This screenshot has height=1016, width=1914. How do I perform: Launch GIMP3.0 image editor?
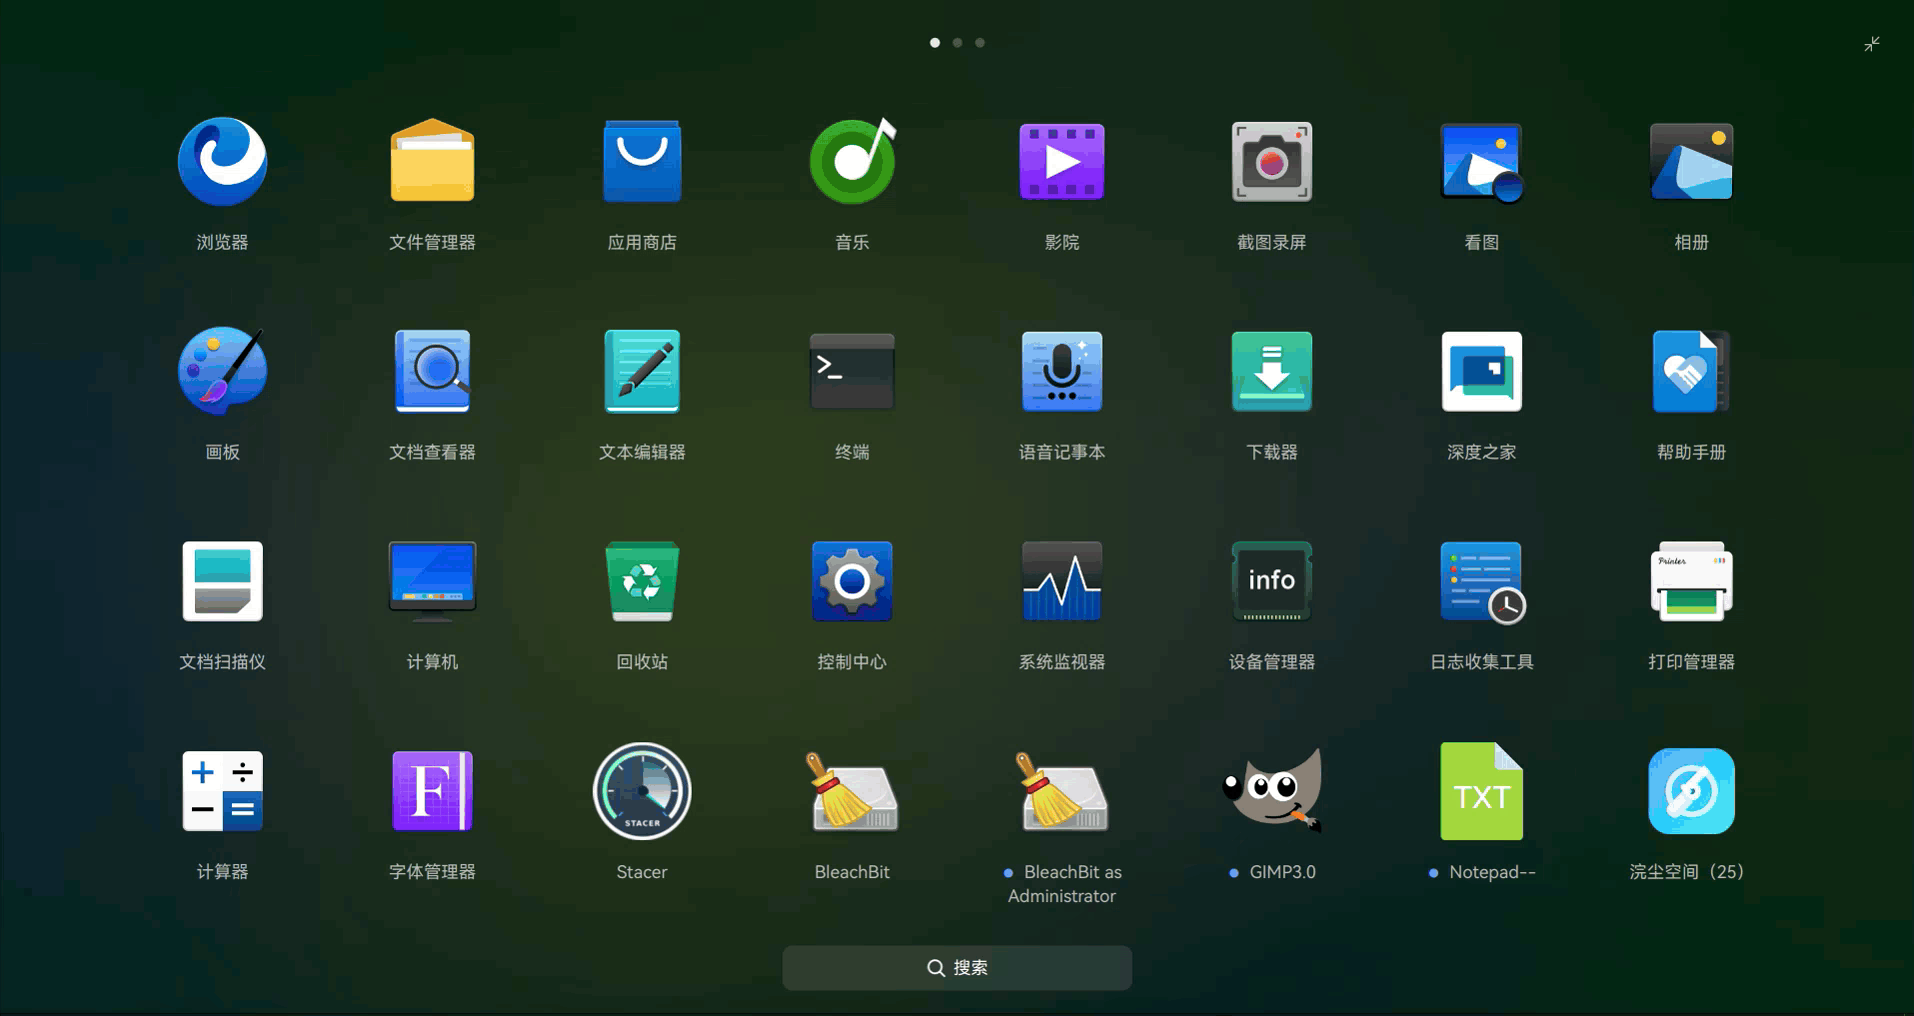[1272, 791]
